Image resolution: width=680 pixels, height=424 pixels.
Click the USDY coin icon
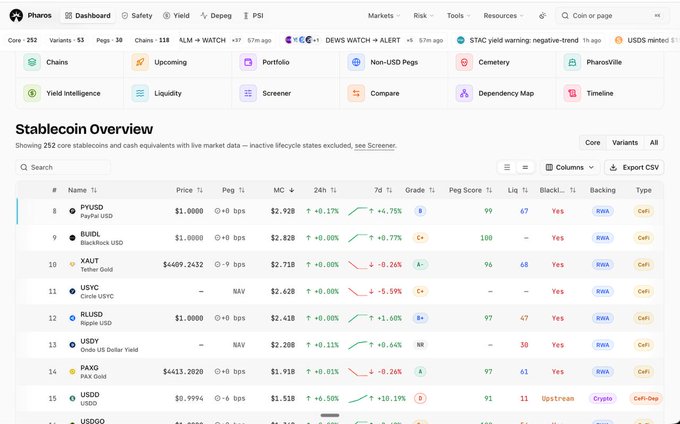point(72,345)
